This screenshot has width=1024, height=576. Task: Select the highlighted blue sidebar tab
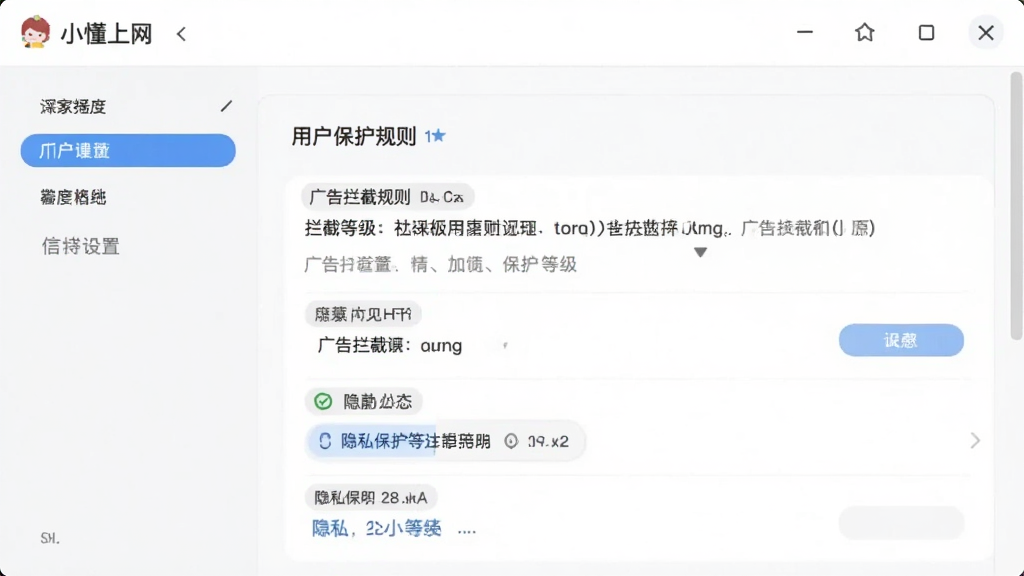[128, 150]
